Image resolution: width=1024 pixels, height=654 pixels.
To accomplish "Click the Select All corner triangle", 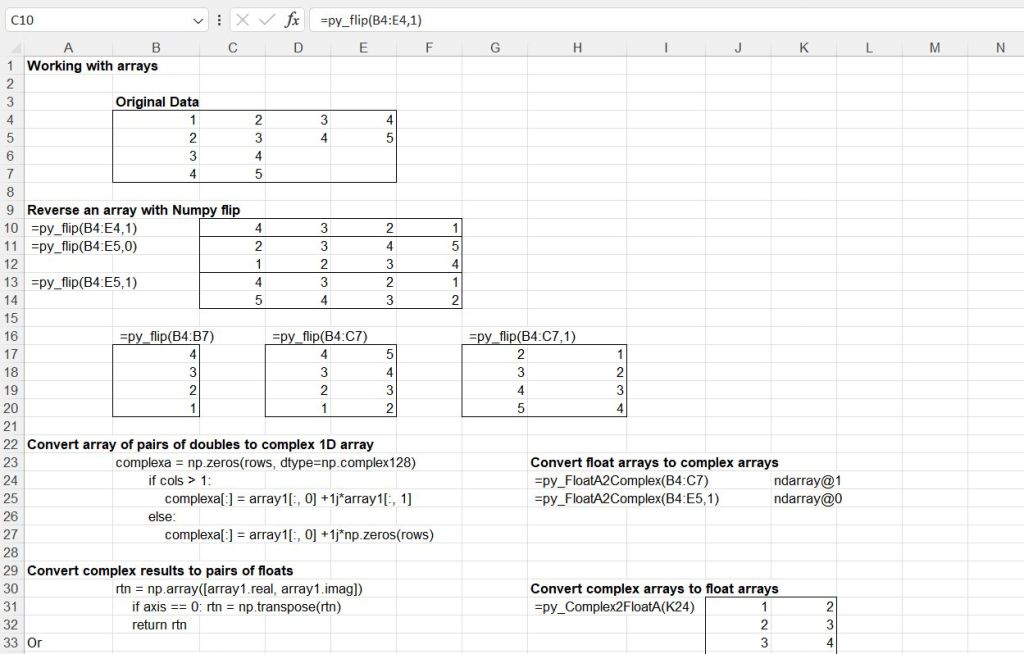I will click(11, 48).
